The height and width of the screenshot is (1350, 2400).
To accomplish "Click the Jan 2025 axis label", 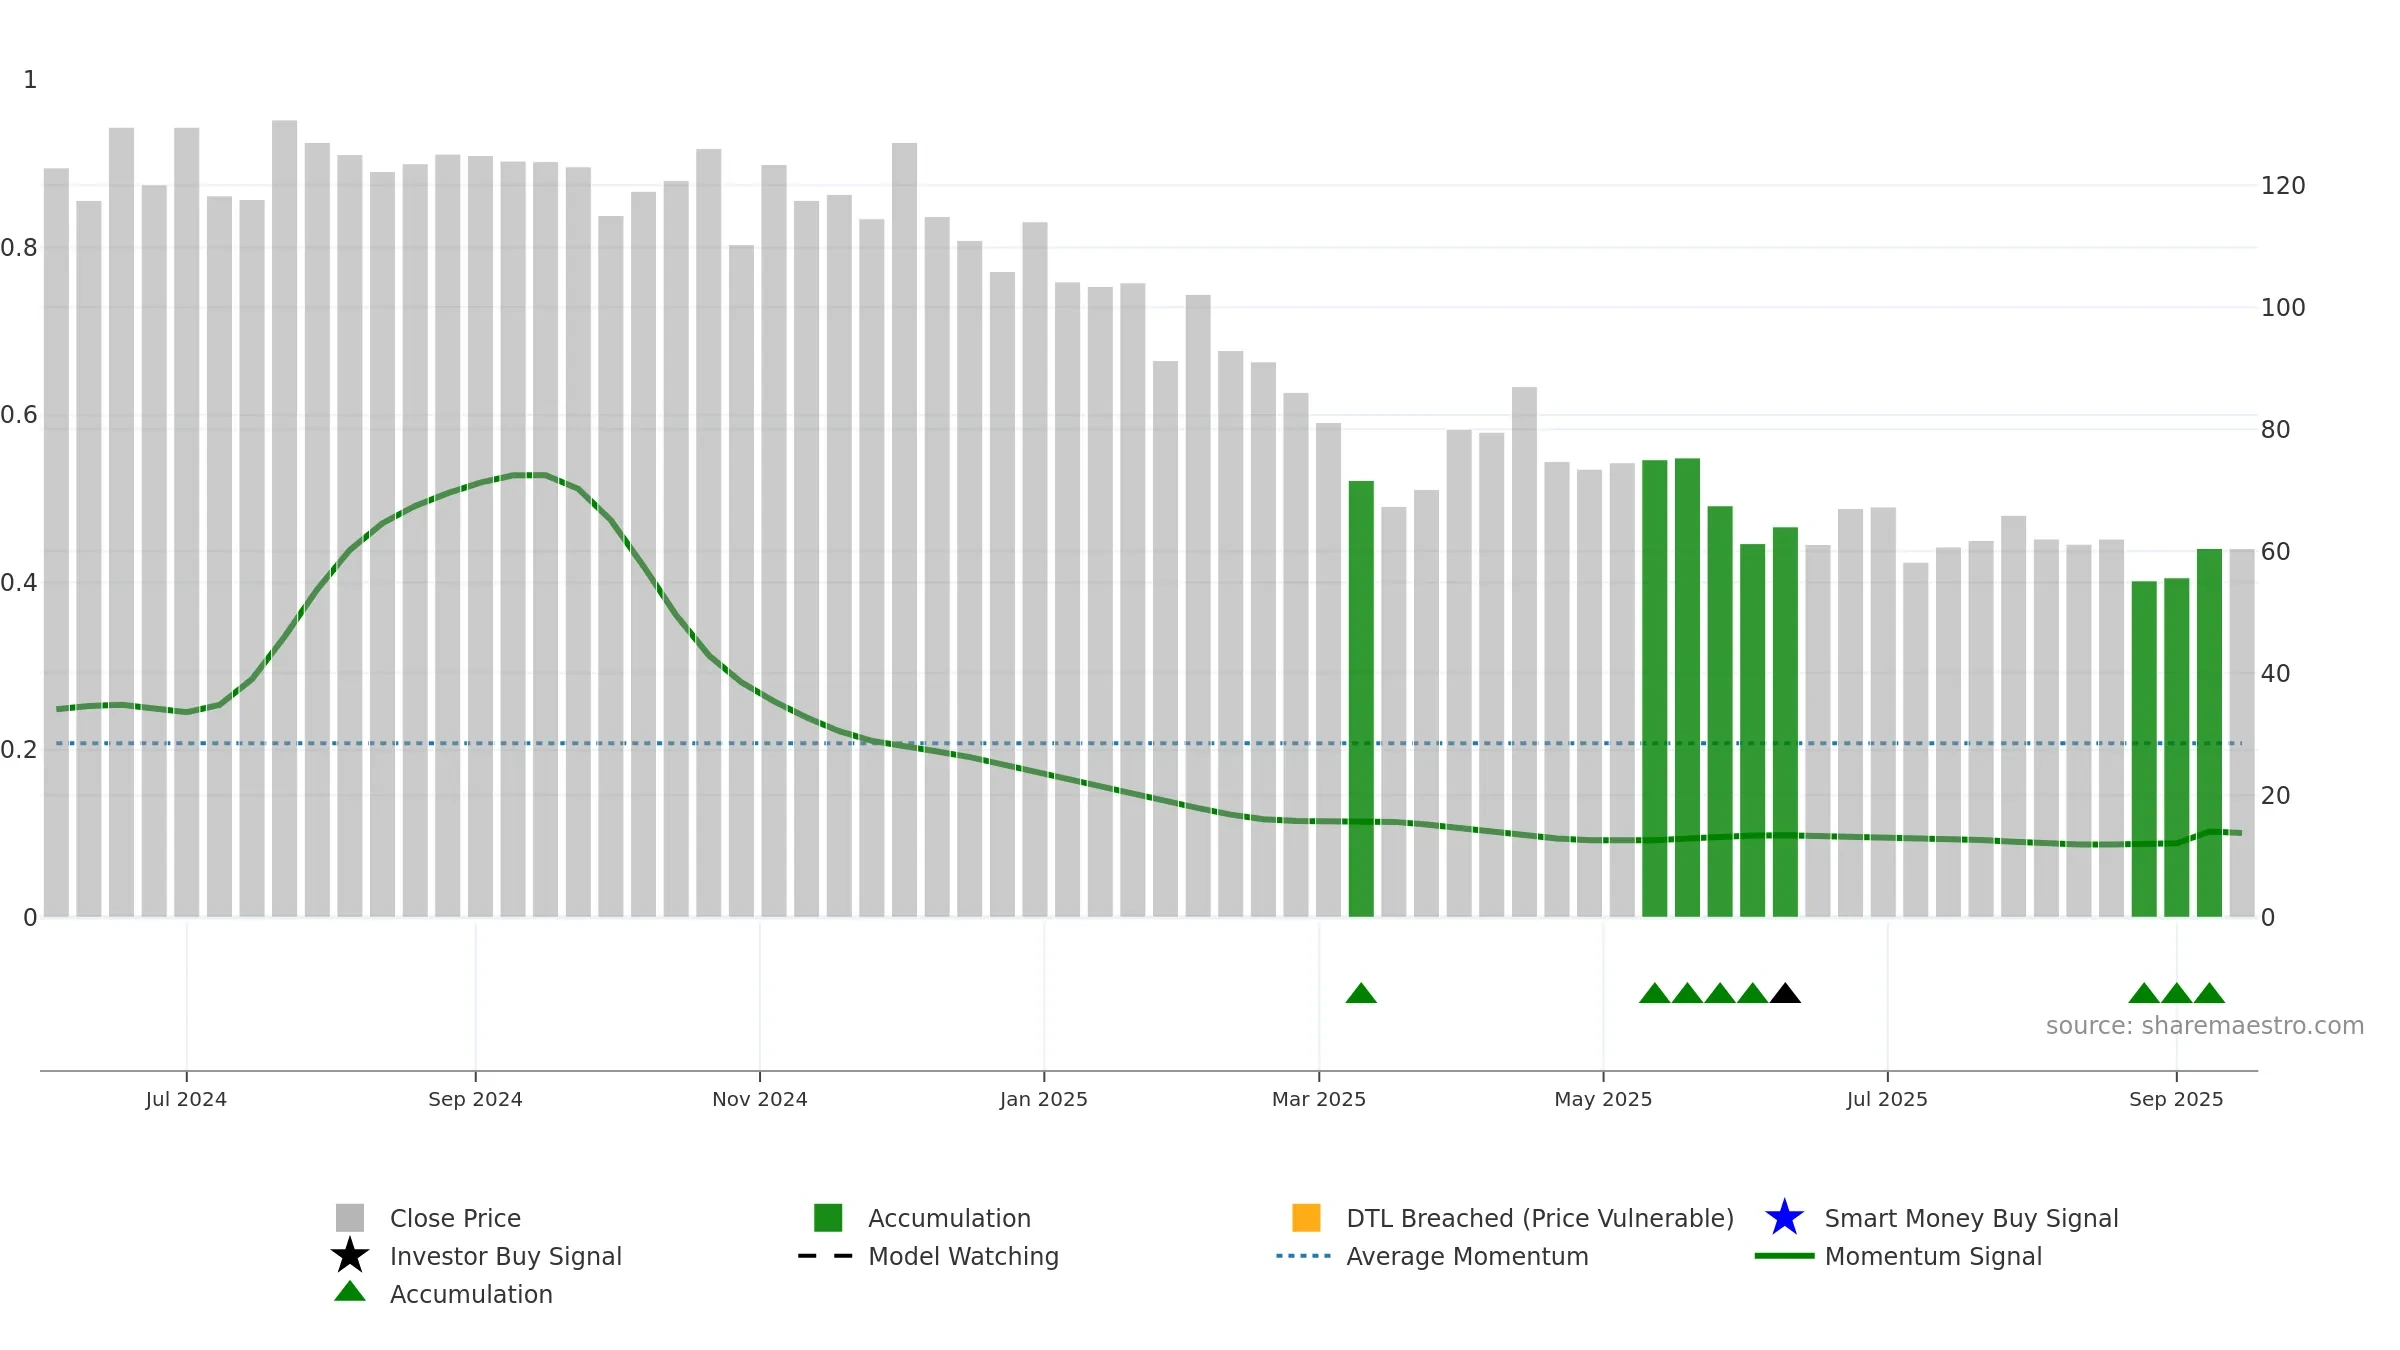I will [1044, 1099].
